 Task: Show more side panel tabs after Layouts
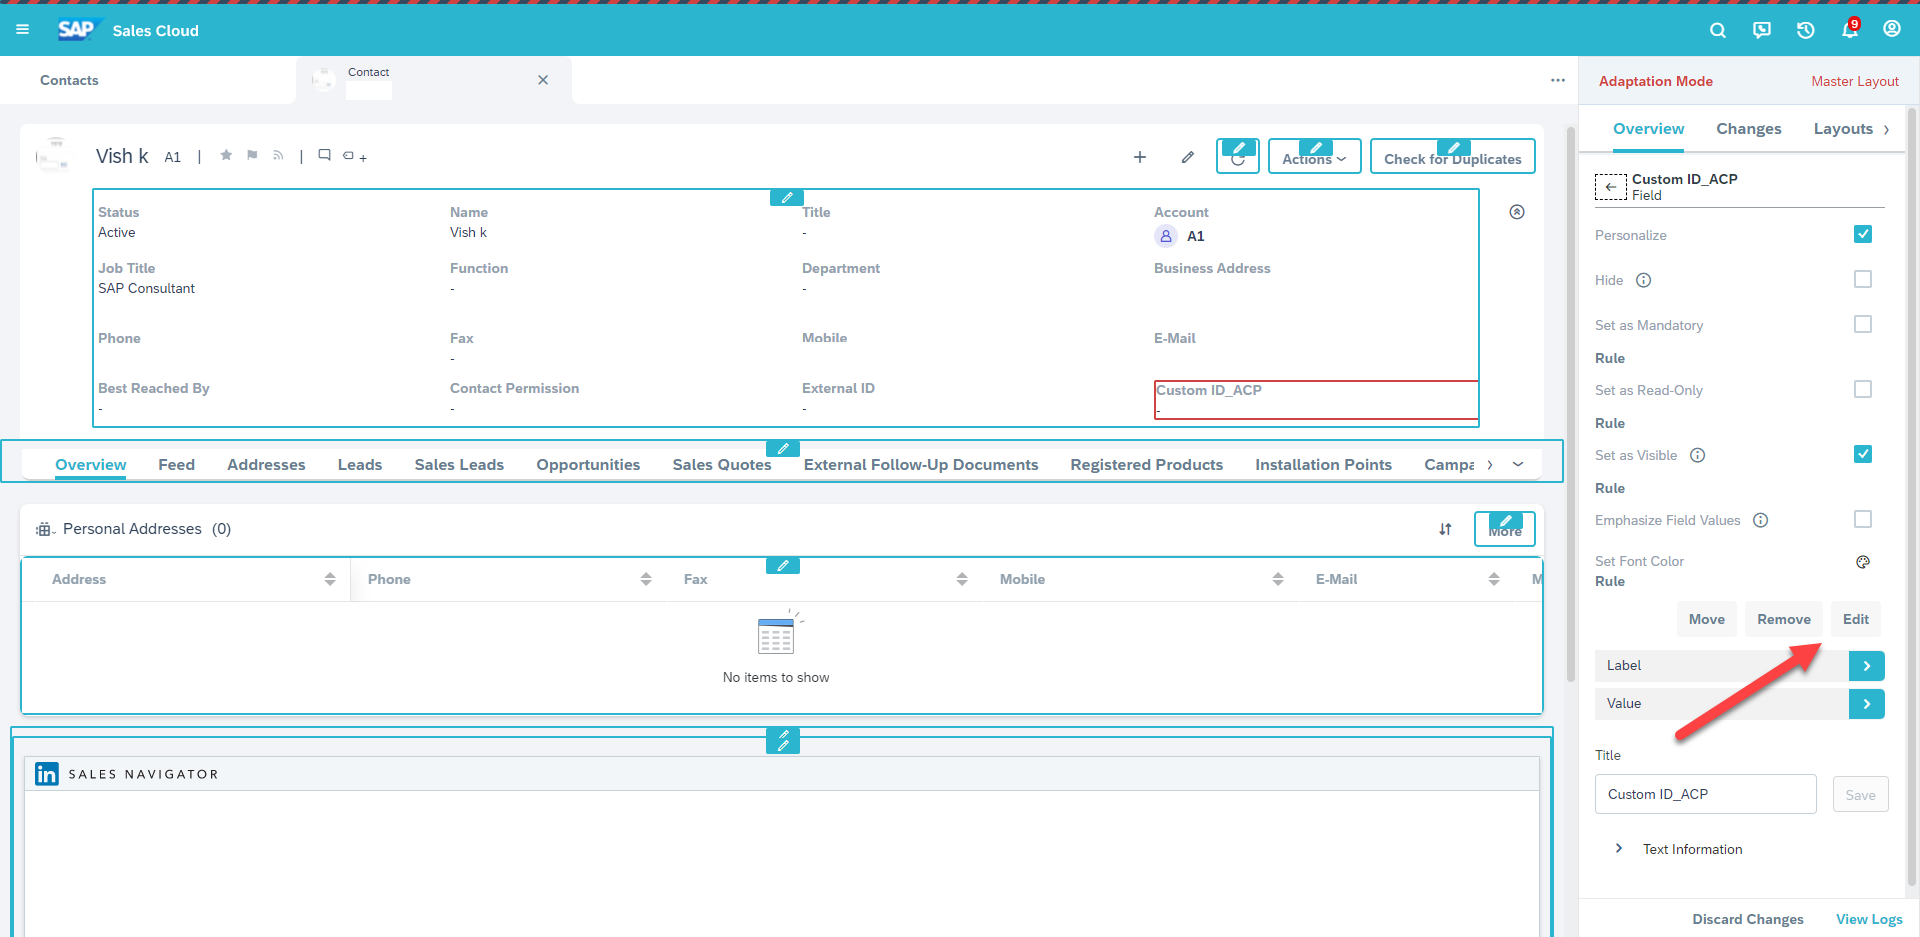point(1887,129)
